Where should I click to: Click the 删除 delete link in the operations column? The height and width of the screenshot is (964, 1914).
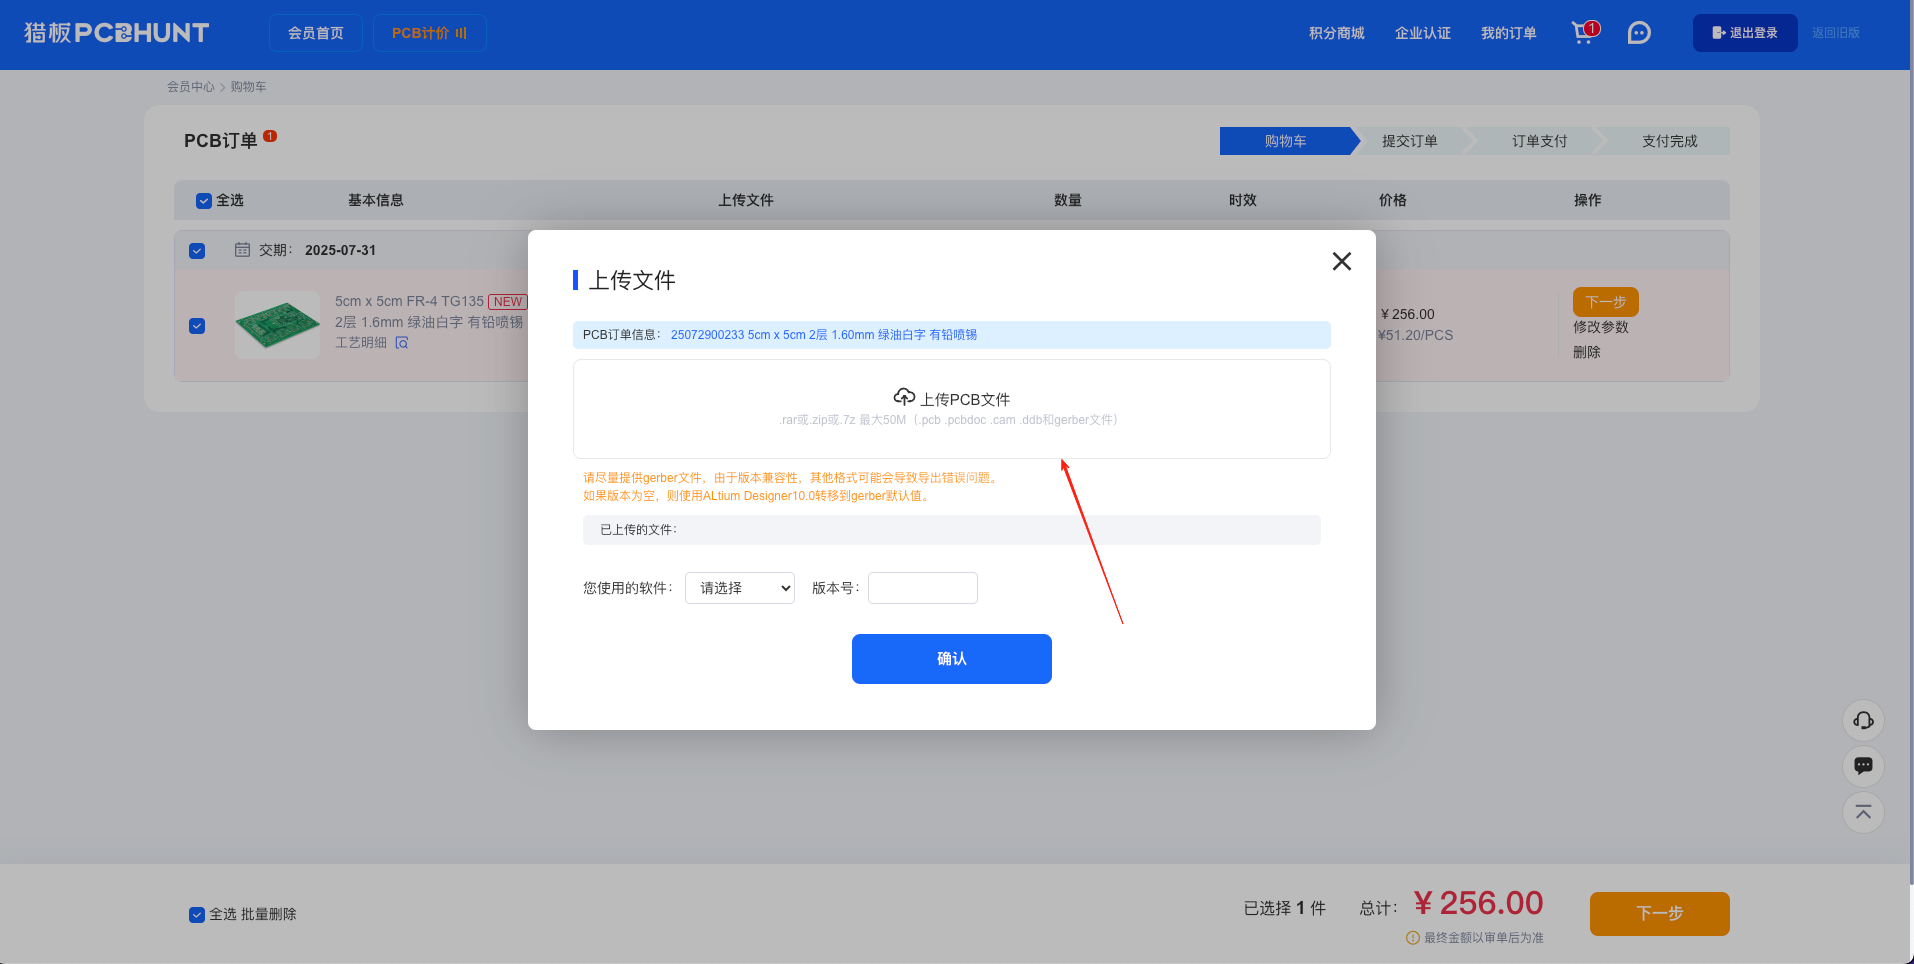1586,352
